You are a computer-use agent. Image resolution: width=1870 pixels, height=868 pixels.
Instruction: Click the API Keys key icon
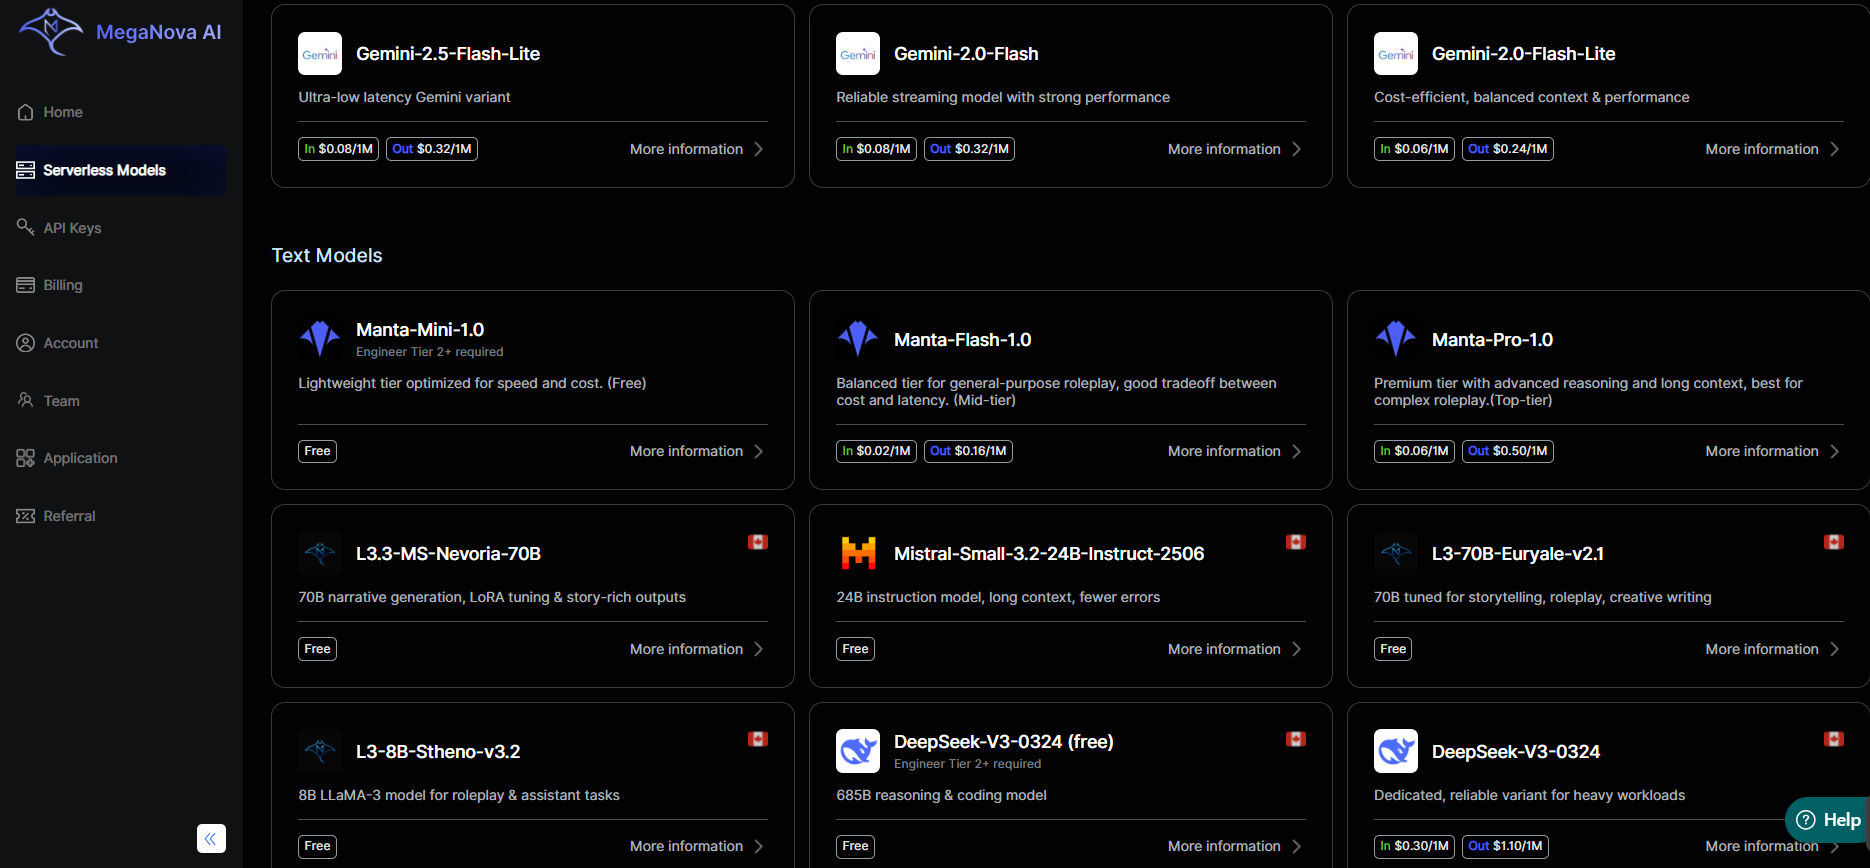[26, 227]
